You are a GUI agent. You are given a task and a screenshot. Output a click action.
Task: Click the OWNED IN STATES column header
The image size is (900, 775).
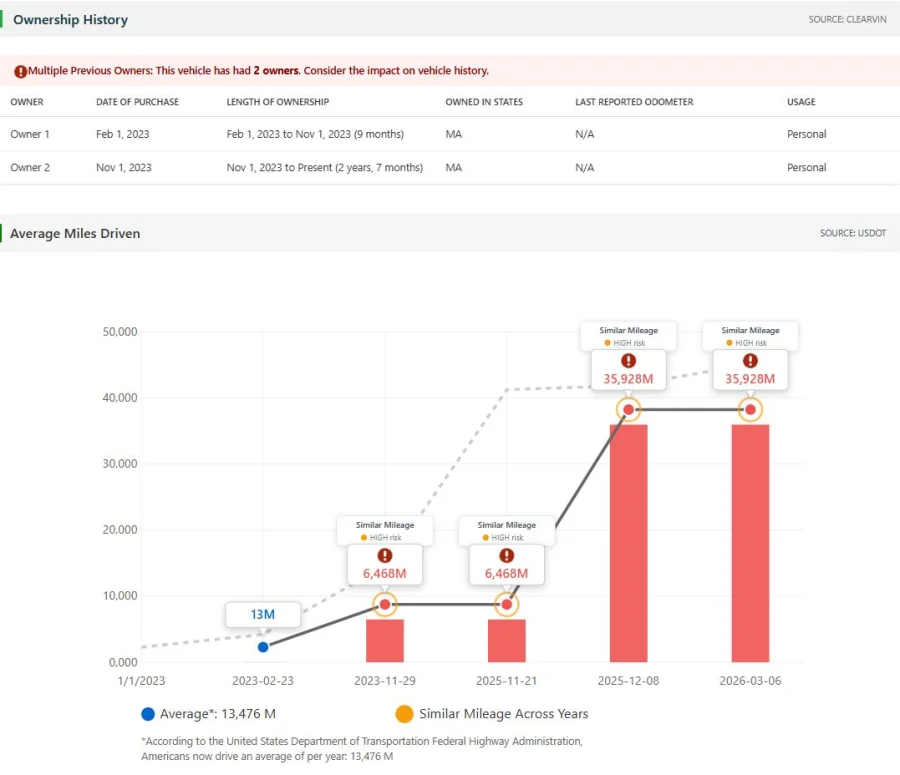[484, 102]
